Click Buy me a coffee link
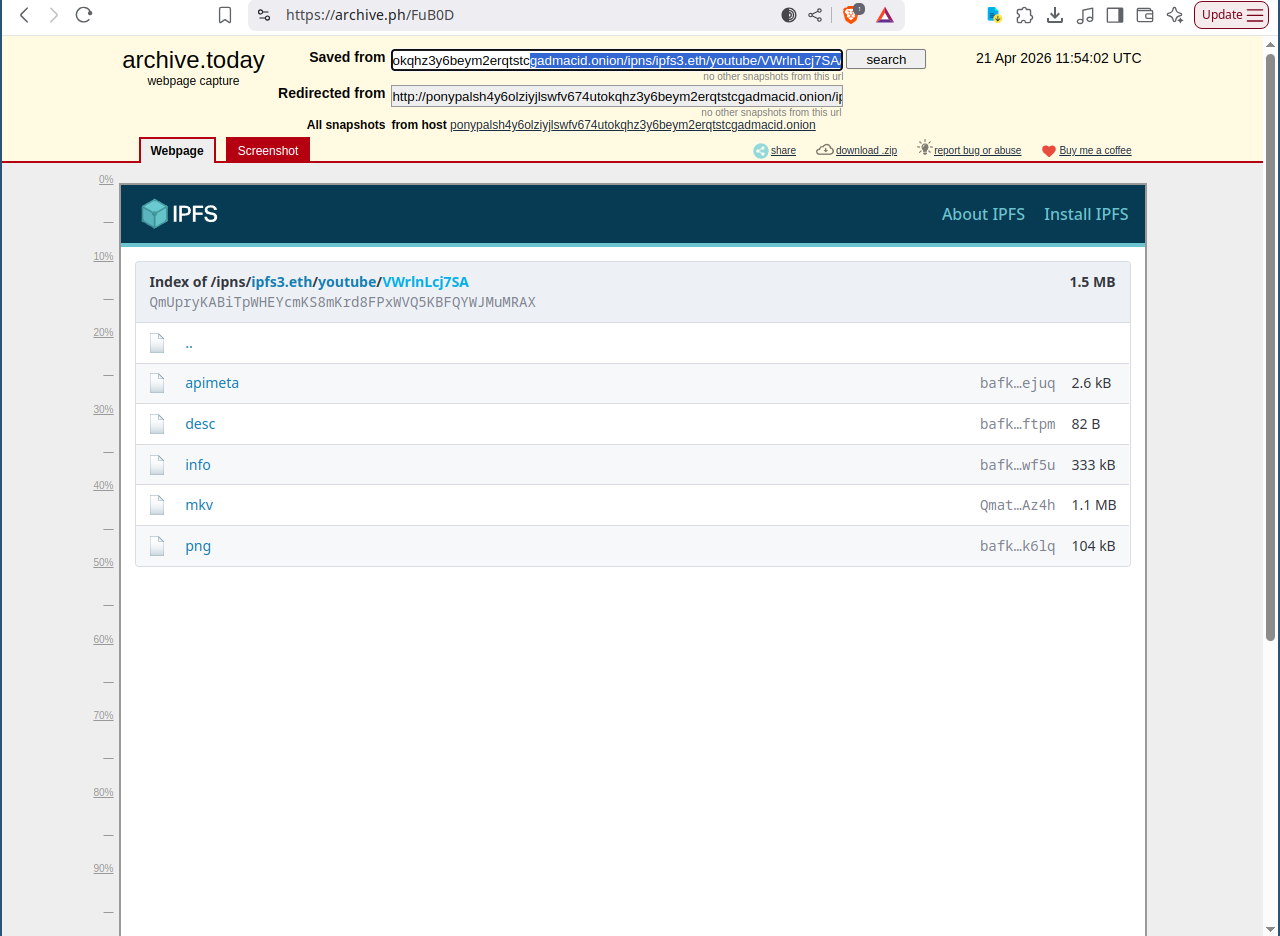 pyautogui.click(x=1095, y=151)
